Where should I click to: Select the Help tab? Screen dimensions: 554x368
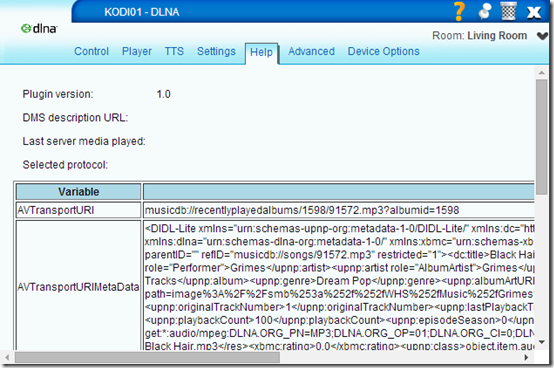click(x=261, y=53)
